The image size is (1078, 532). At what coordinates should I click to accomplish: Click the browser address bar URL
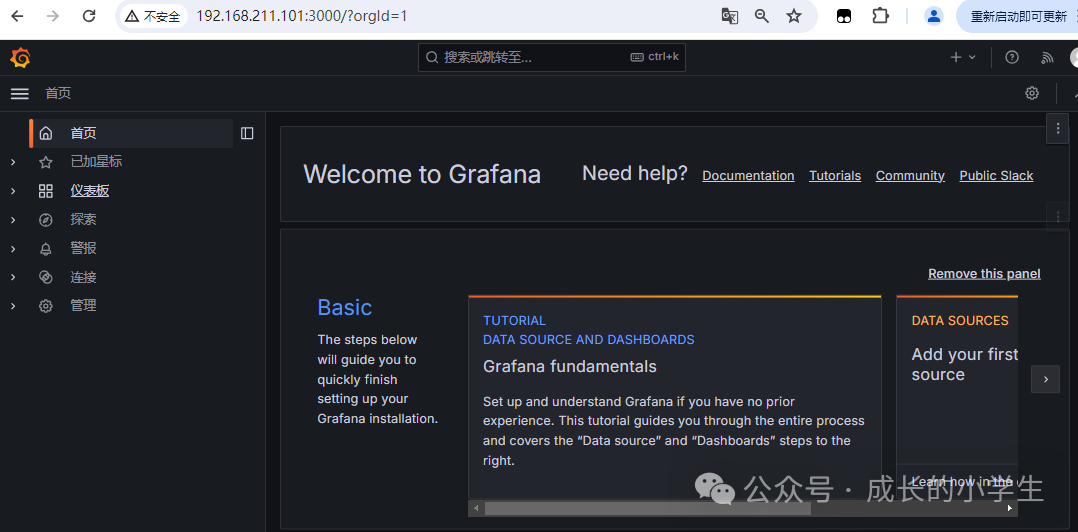(x=302, y=16)
